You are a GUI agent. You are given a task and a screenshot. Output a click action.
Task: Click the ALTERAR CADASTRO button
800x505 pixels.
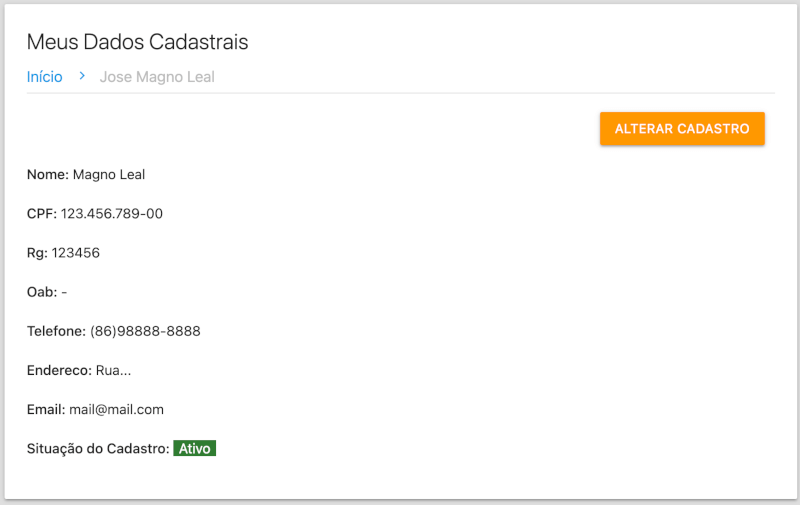point(682,129)
